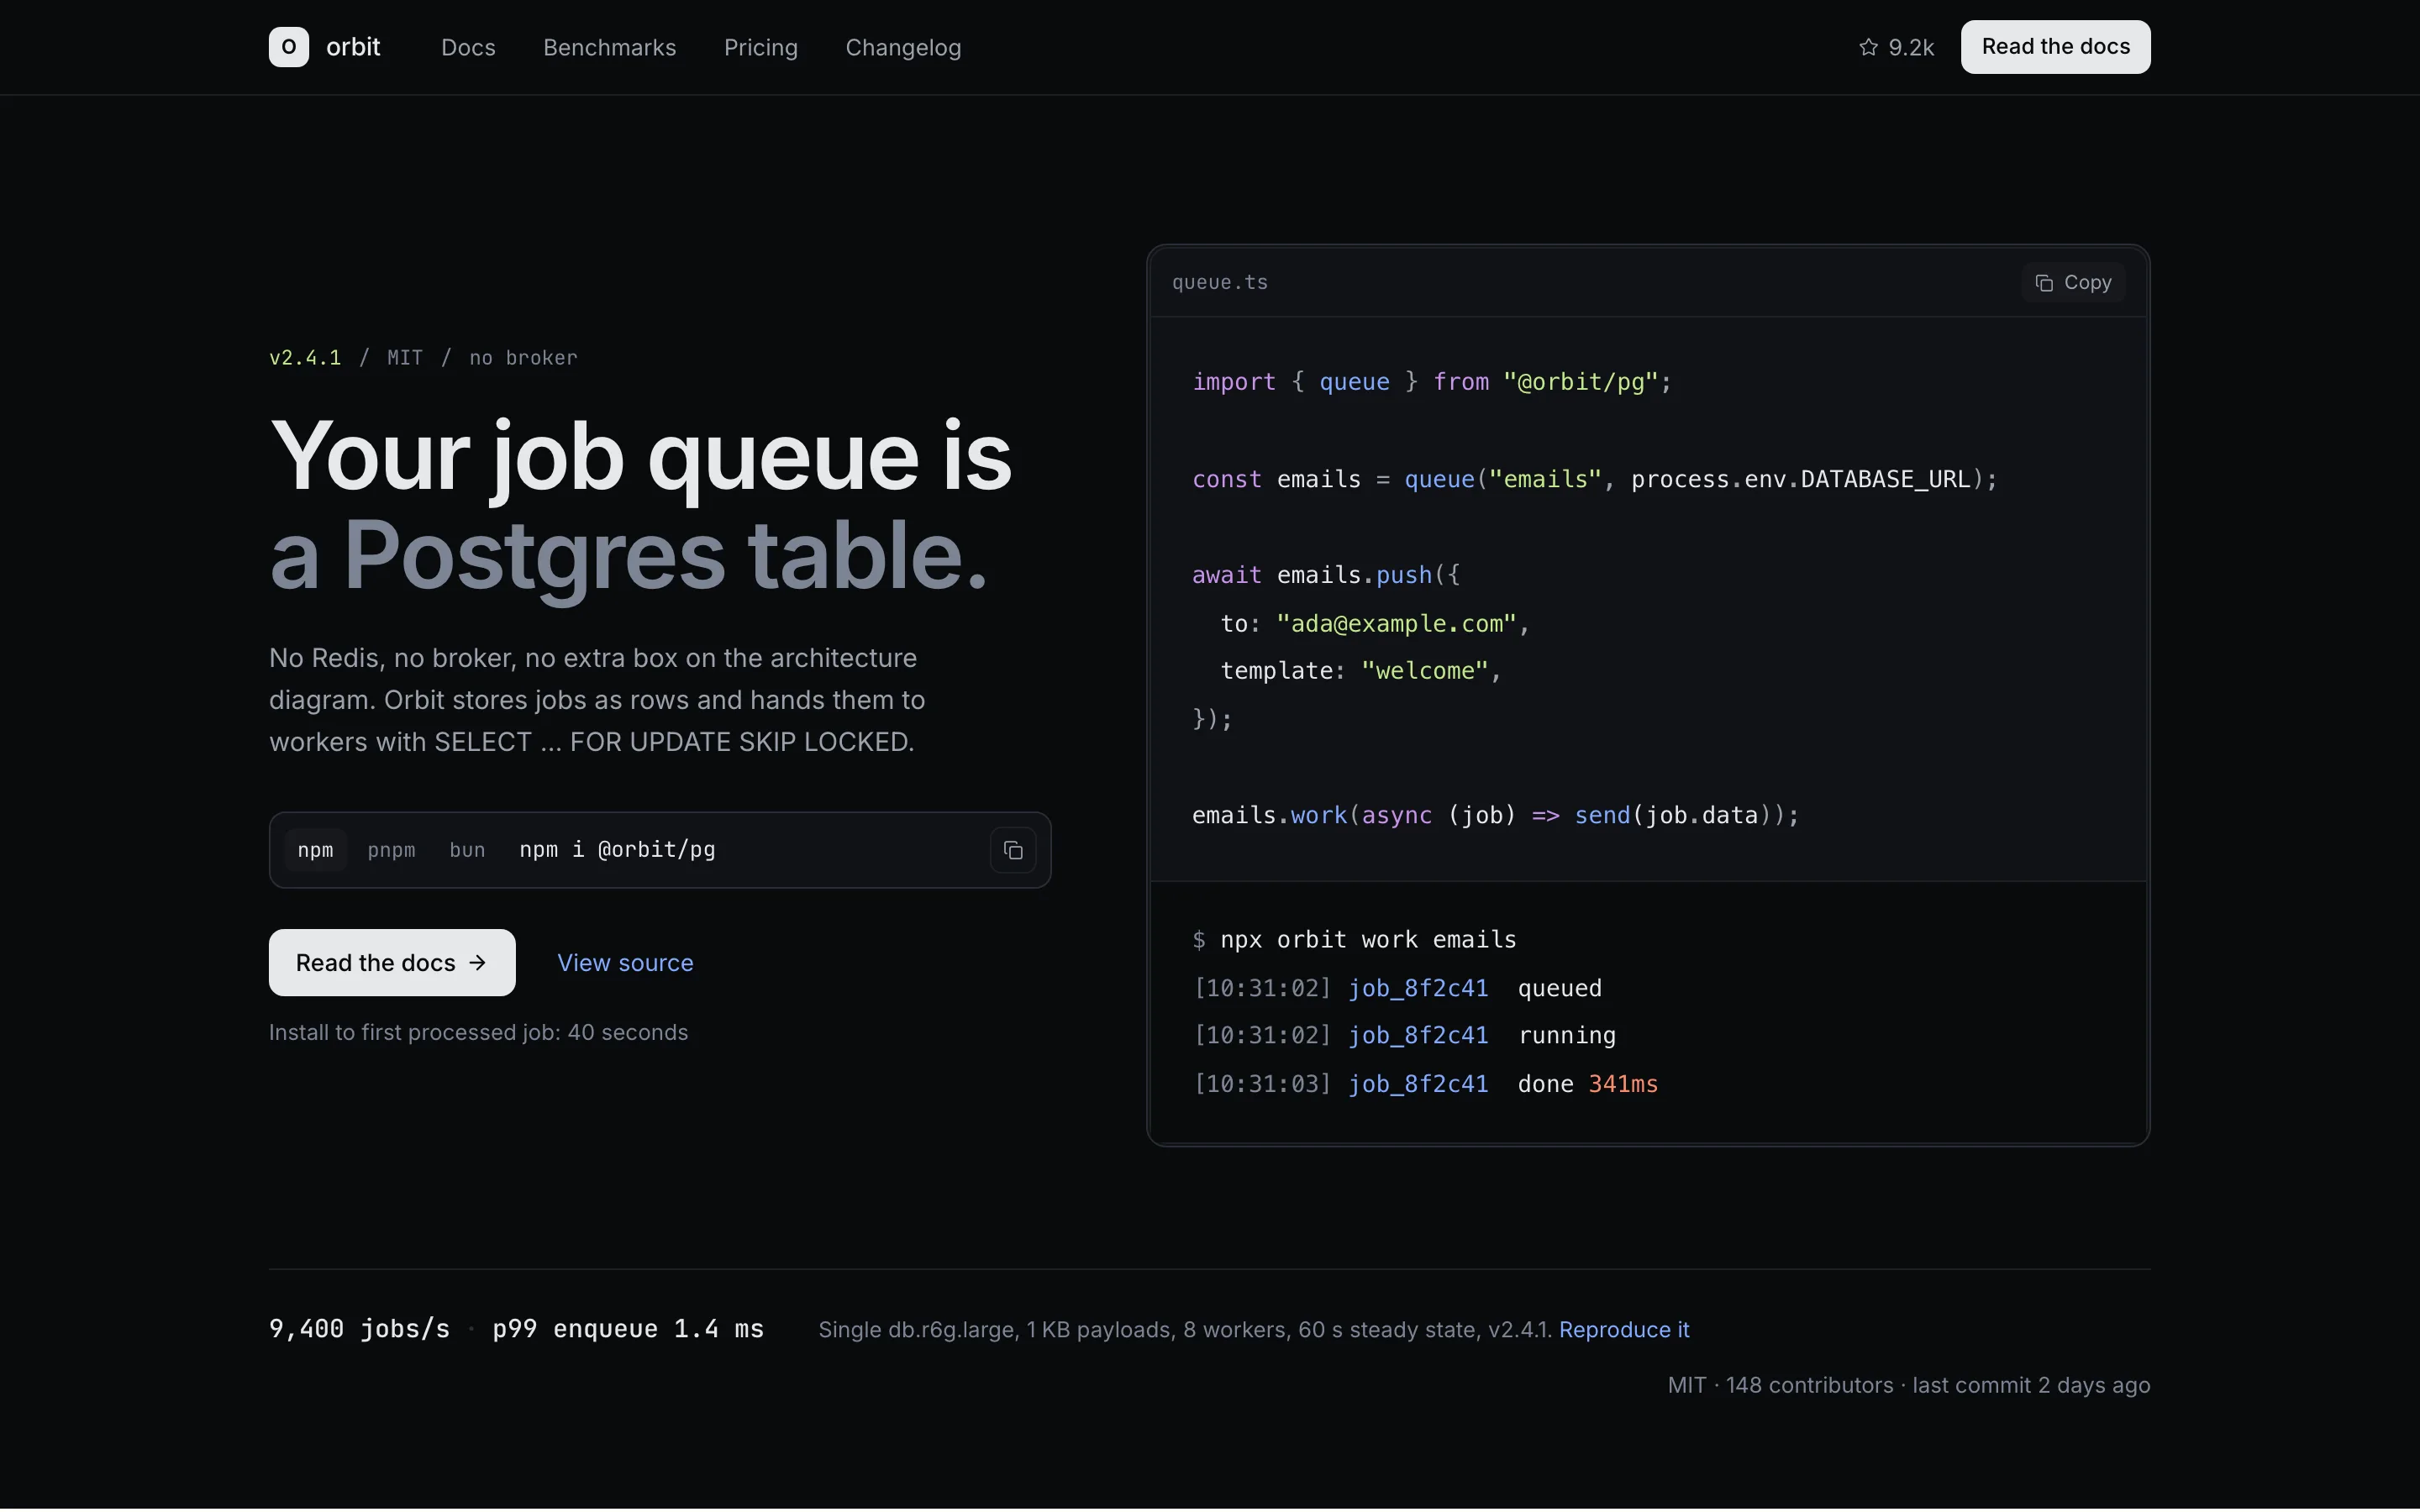Click the v2.4.1 version label
This screenshot has width=2420, height=1512.
[x=305, y=357]
